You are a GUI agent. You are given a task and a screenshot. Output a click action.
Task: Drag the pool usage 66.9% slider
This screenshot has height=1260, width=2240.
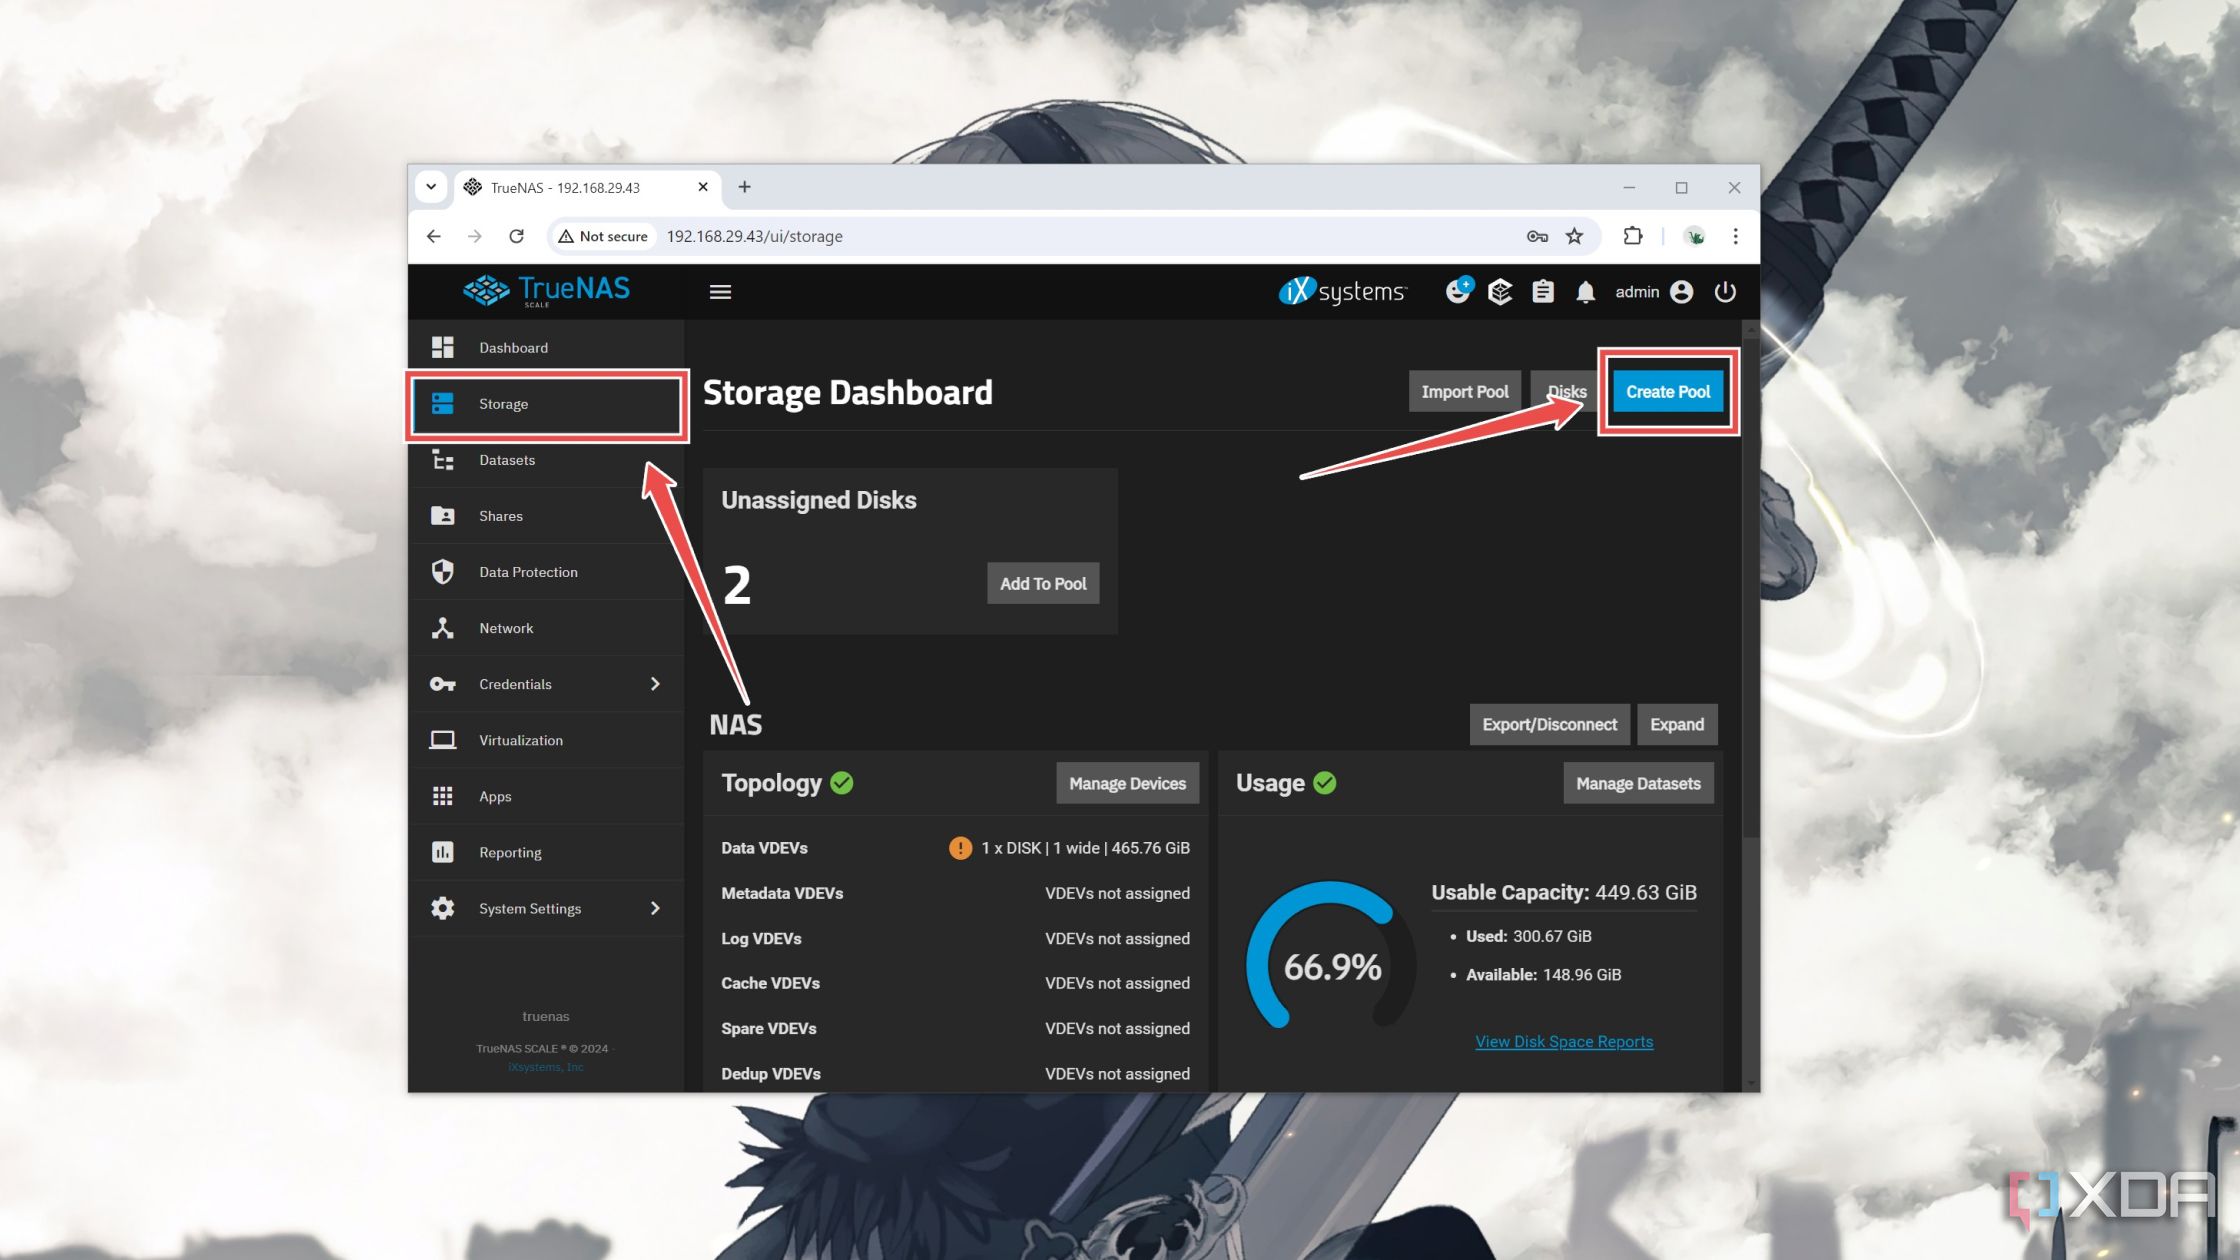[x=1328, y=965]
